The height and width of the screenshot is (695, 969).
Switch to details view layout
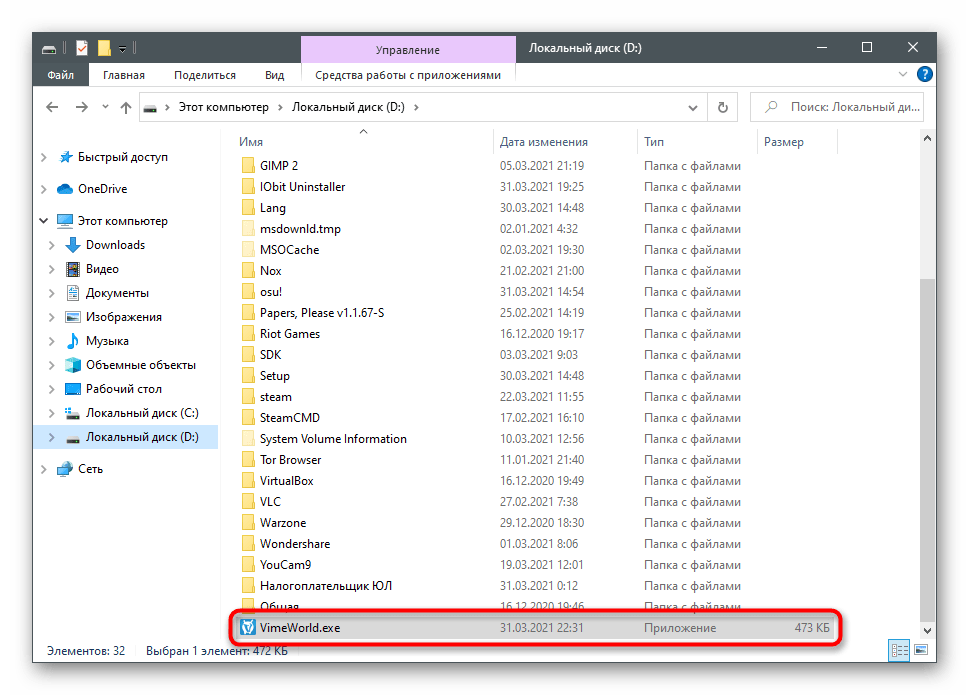point(899,650)
